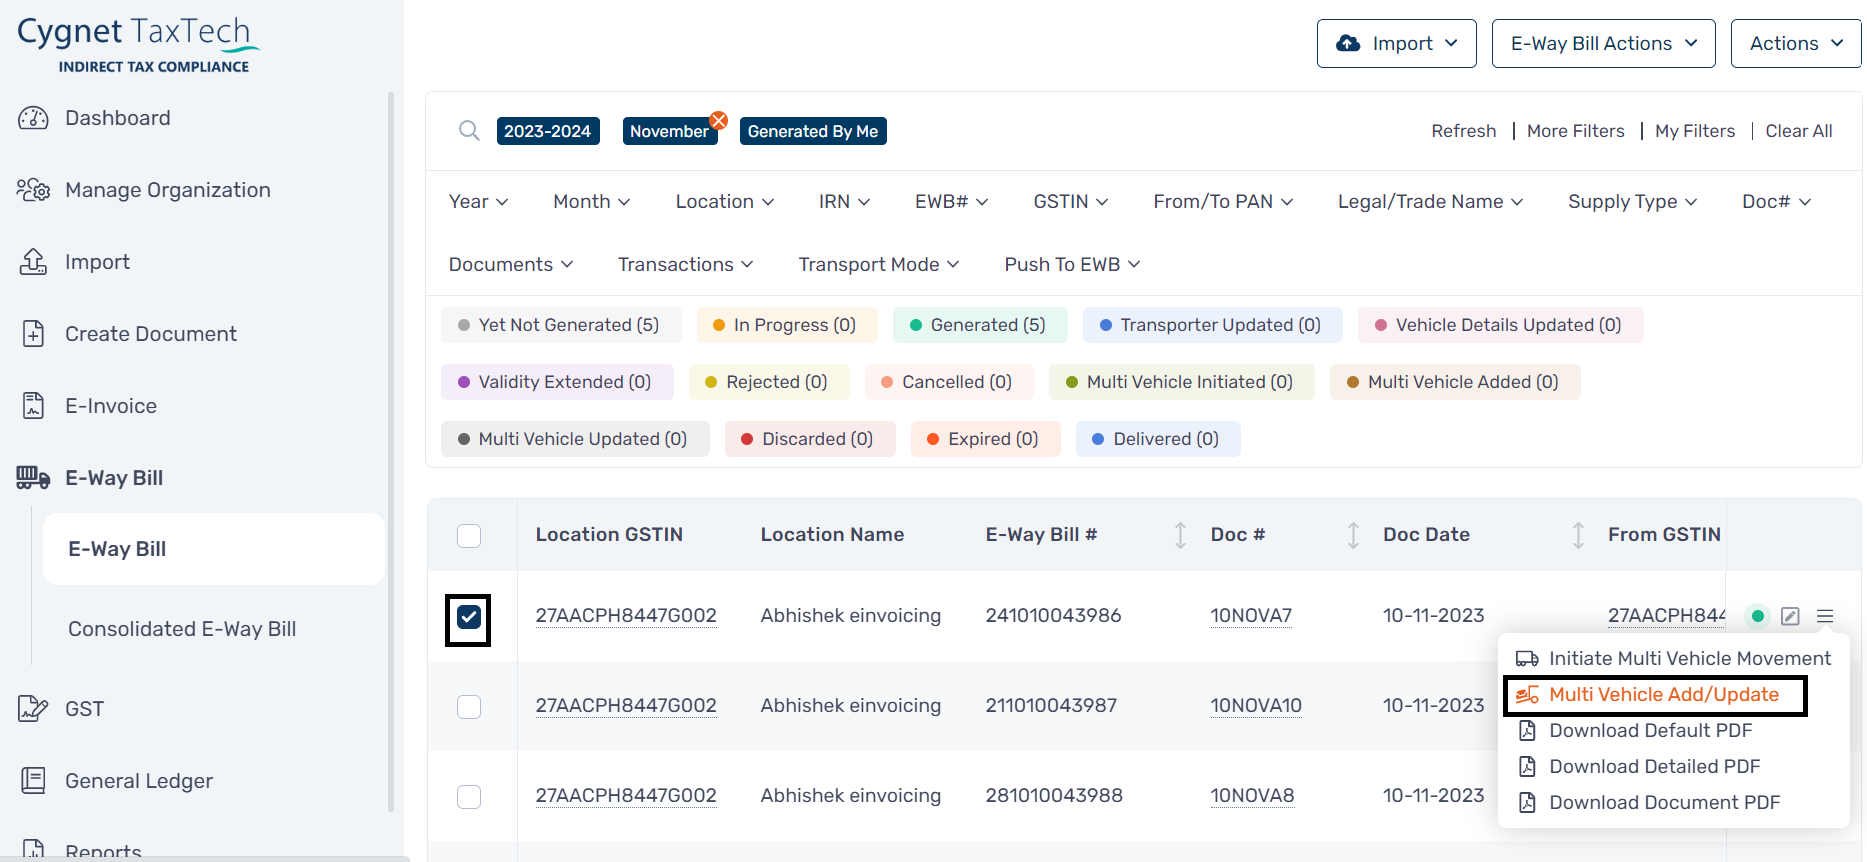Image resolution: width=1867 pixels, height=862 pixels.
Task: Click the Import upload icon in the sidebar
Action: click(x=33, y=262)
